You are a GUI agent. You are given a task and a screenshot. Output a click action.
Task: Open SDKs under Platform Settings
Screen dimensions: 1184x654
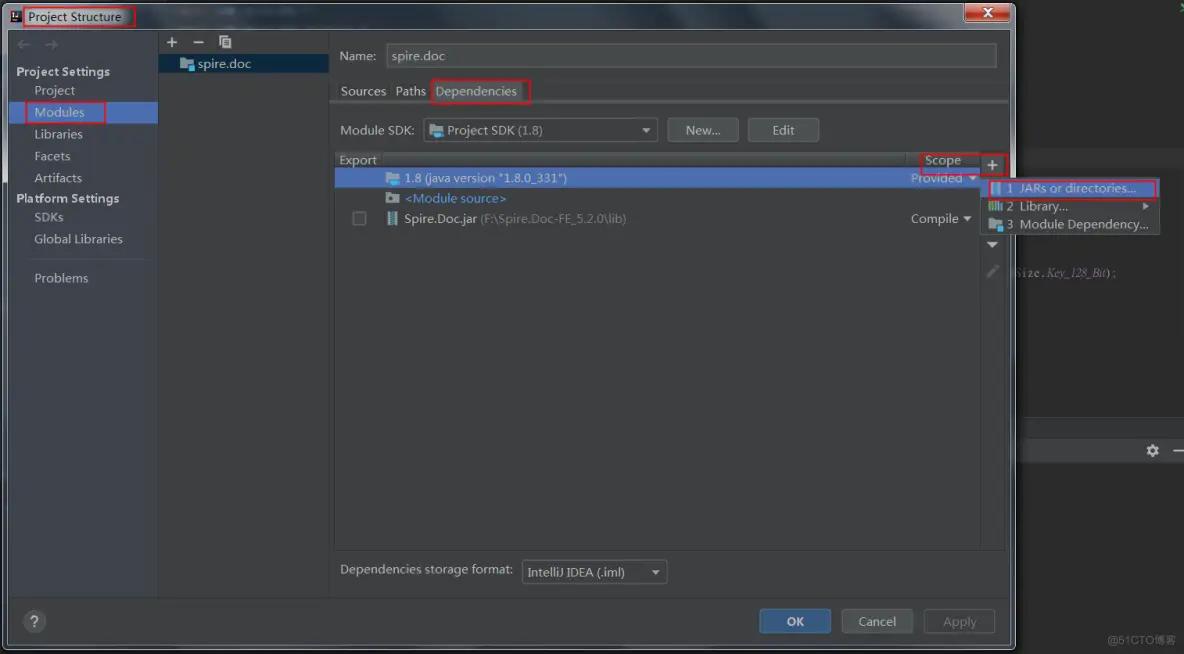pos(49,217)
